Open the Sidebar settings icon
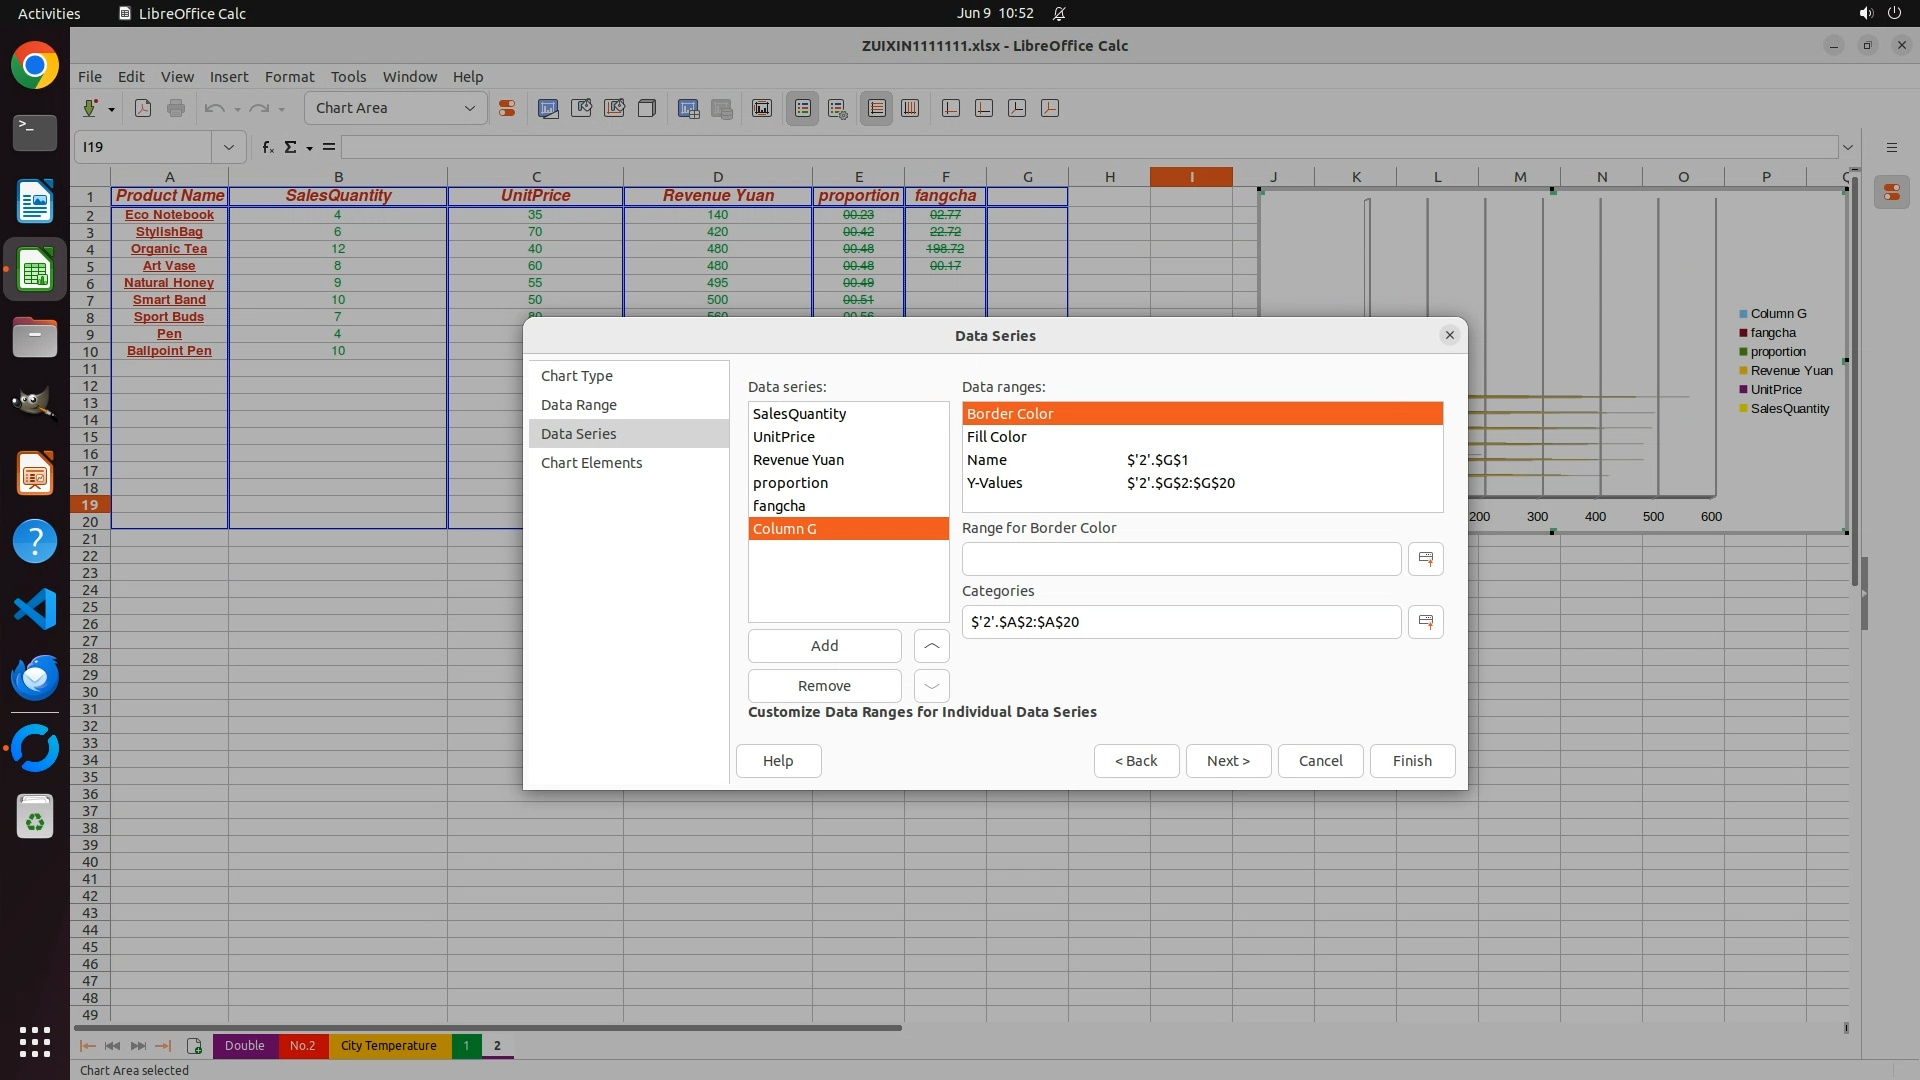This screenshot has width=1920, height=1080. (x=1891, y=147)
